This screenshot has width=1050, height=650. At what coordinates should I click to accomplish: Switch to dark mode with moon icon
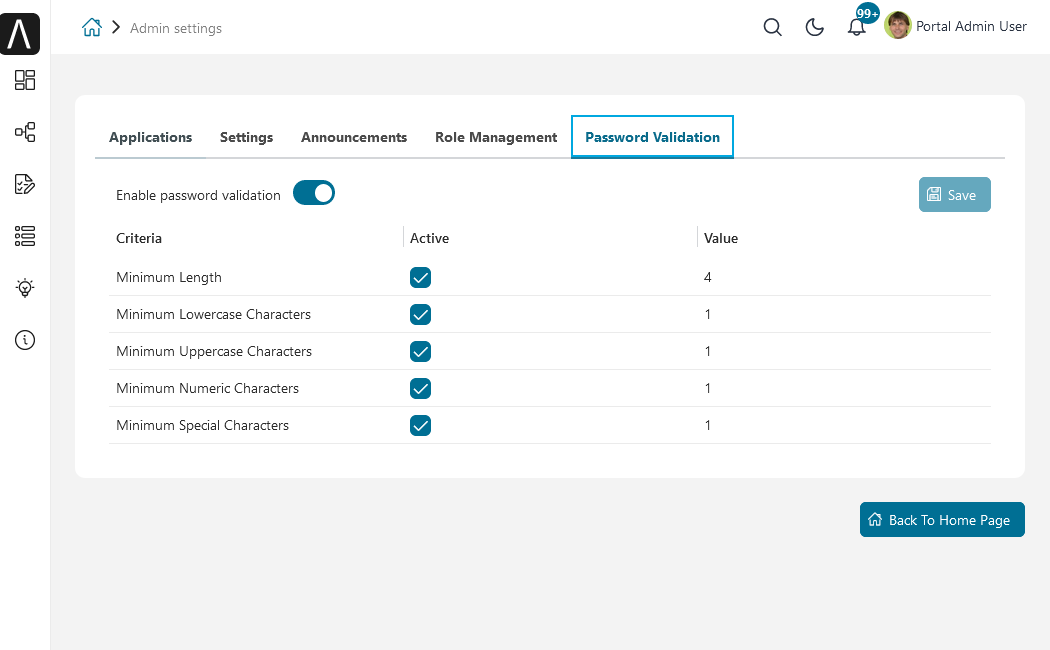[814, 27]
